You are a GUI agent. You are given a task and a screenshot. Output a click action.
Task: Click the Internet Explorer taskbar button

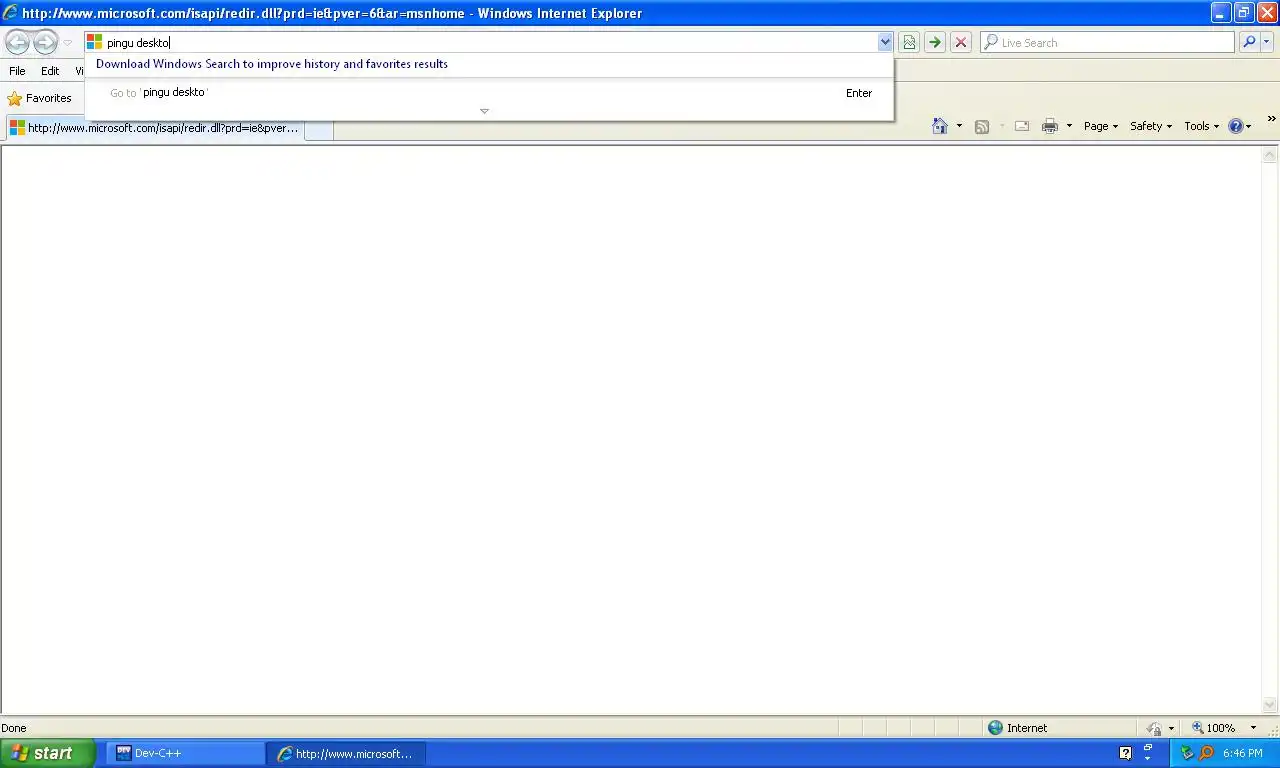tap(348, 754)
